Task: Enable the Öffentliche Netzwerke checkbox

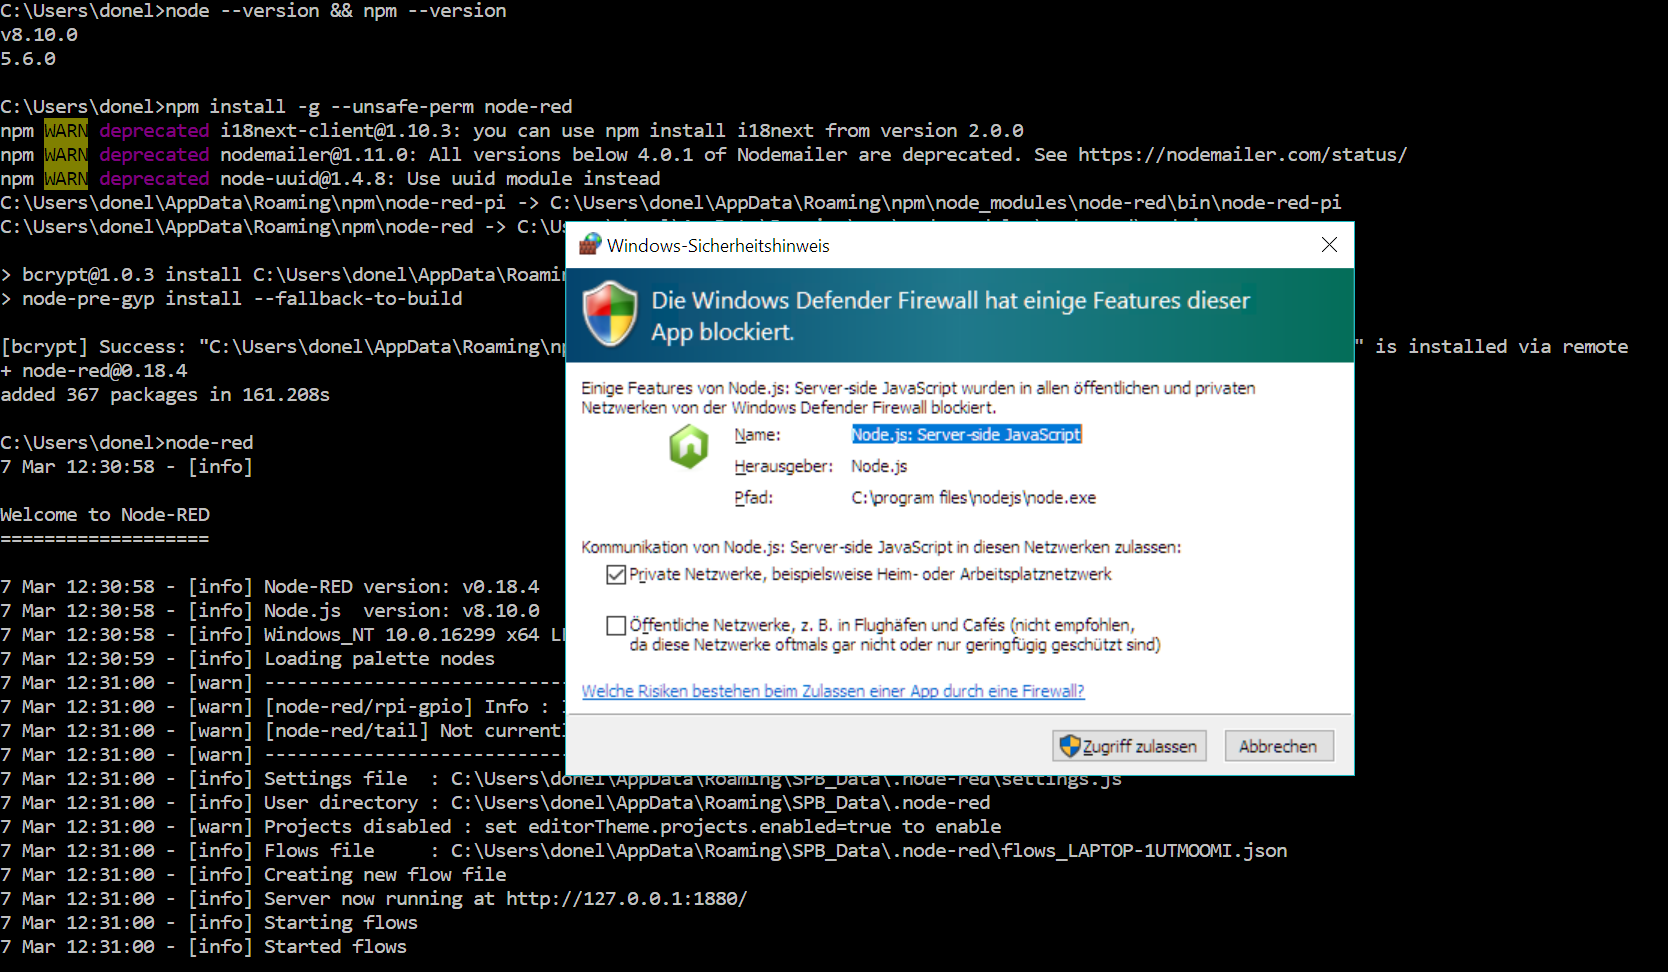Action: click(x=616, y=626)
